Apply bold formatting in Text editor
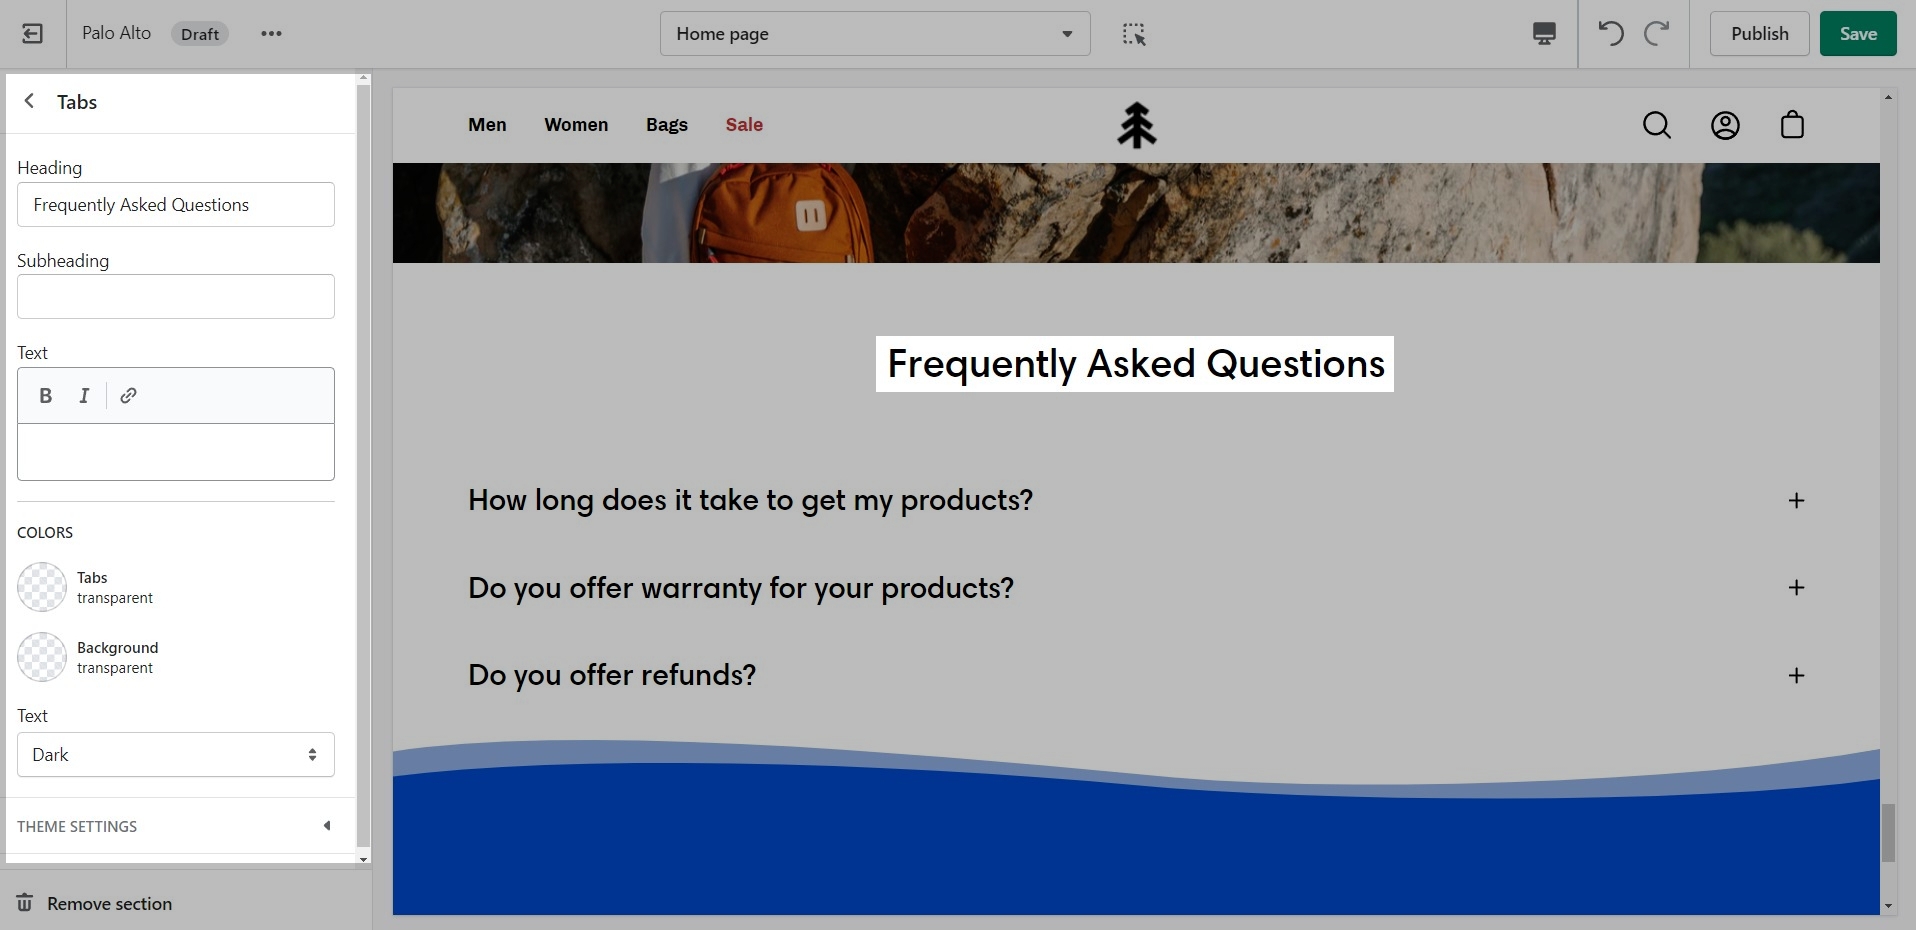Image resolution: width=1916 pixels, height=930 pixels. click(x=45, y=396)
